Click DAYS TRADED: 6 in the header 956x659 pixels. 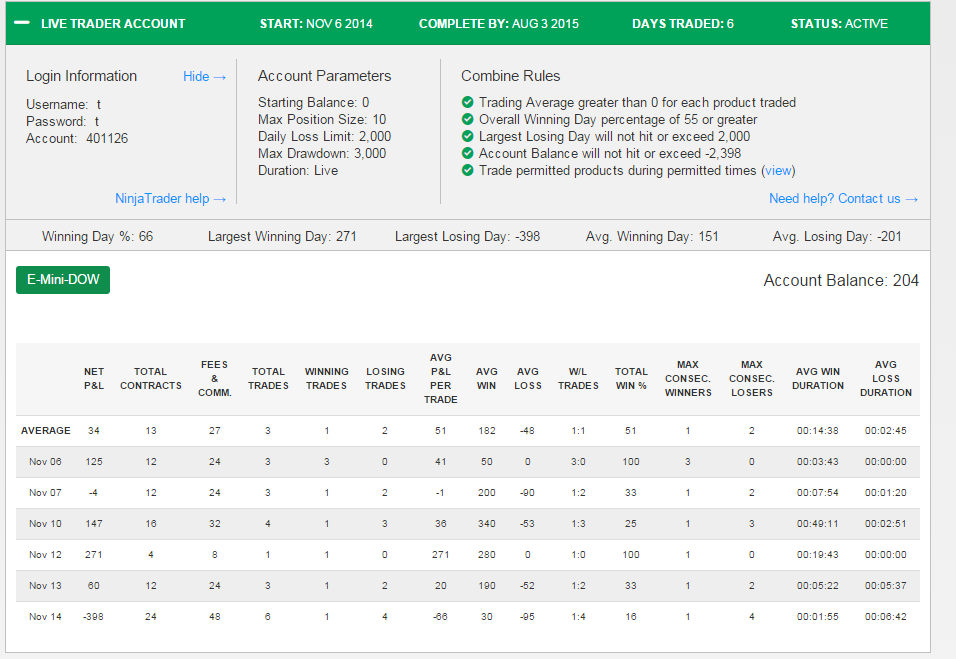683,24
